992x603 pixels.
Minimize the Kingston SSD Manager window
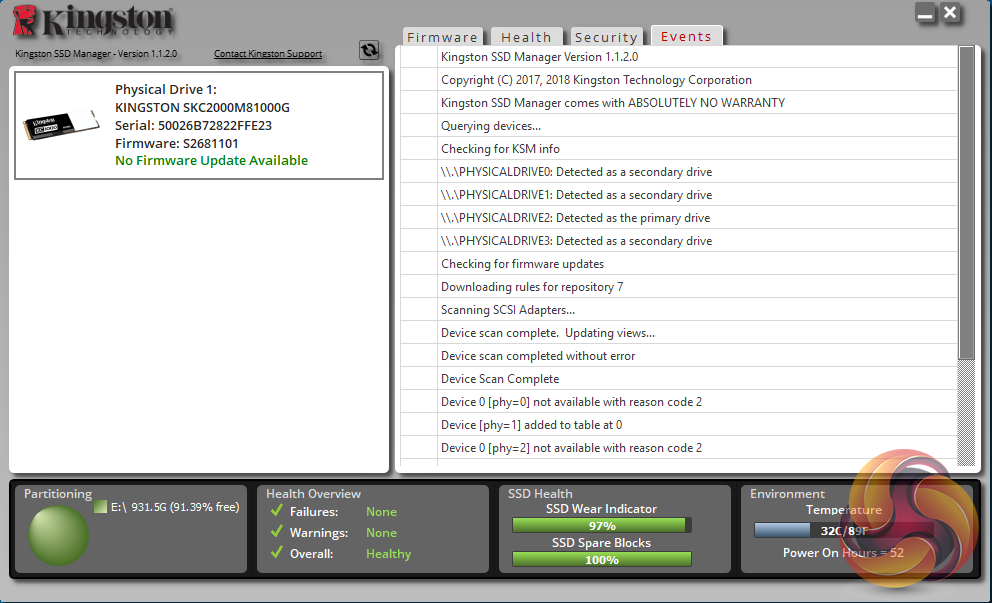coord(926,13)
